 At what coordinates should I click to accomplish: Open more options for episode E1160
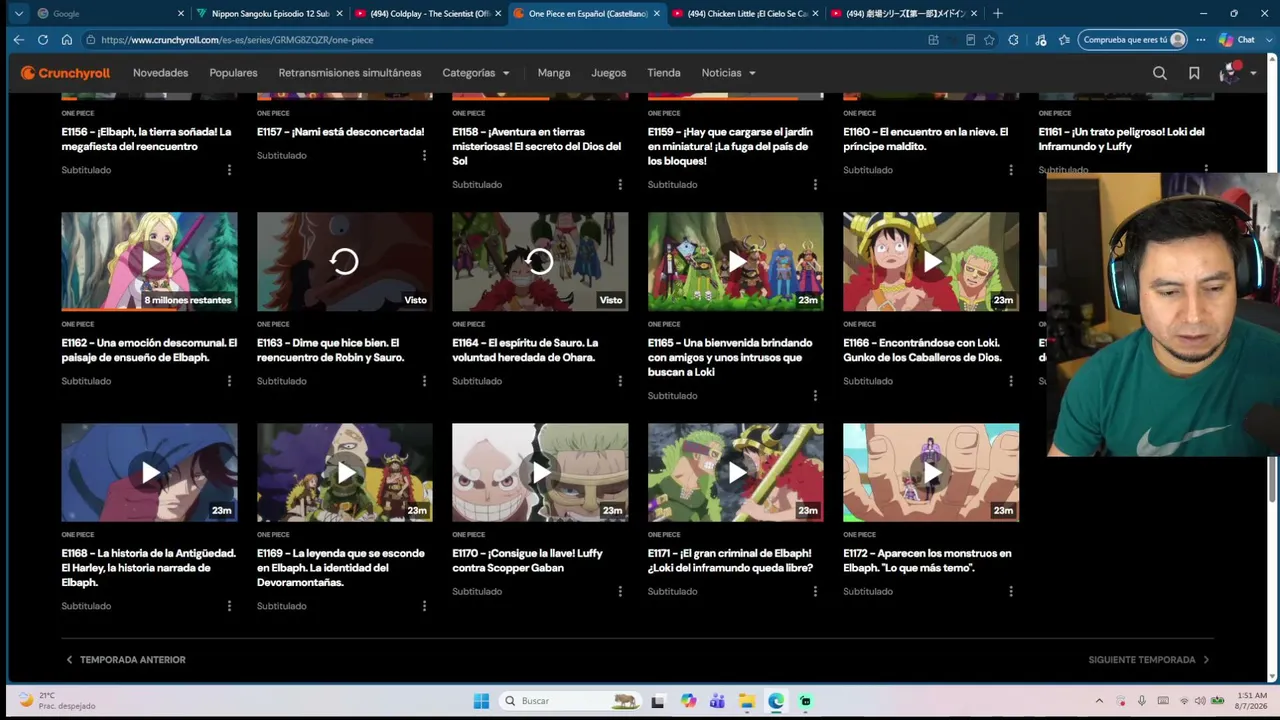pyautogui.click(x=1011, y=170)
